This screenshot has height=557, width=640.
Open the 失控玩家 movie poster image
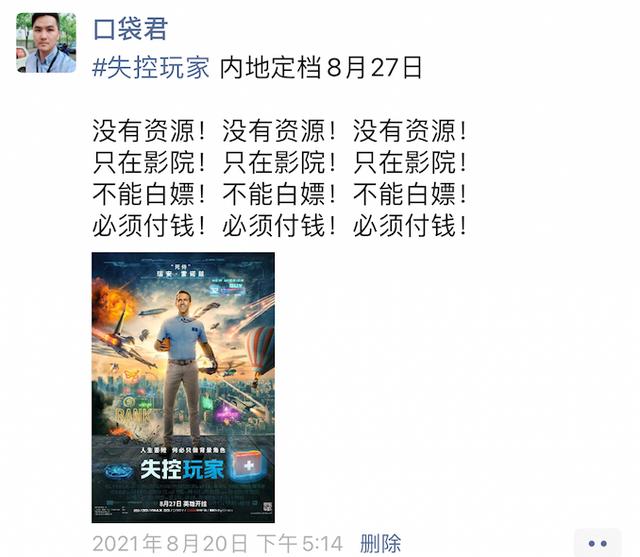click(183, 387)
